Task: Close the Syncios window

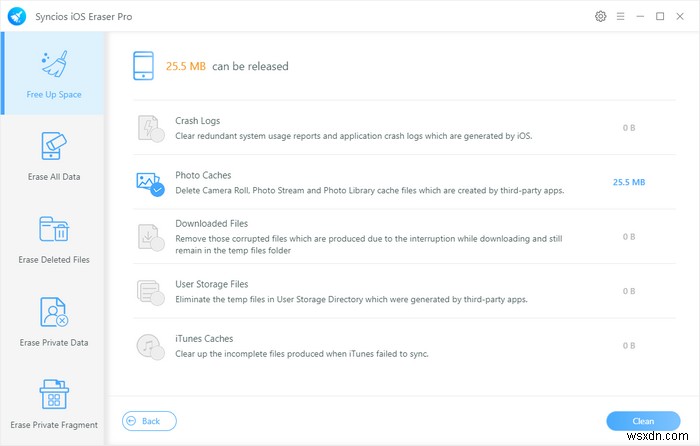Action: coord(680,17)
